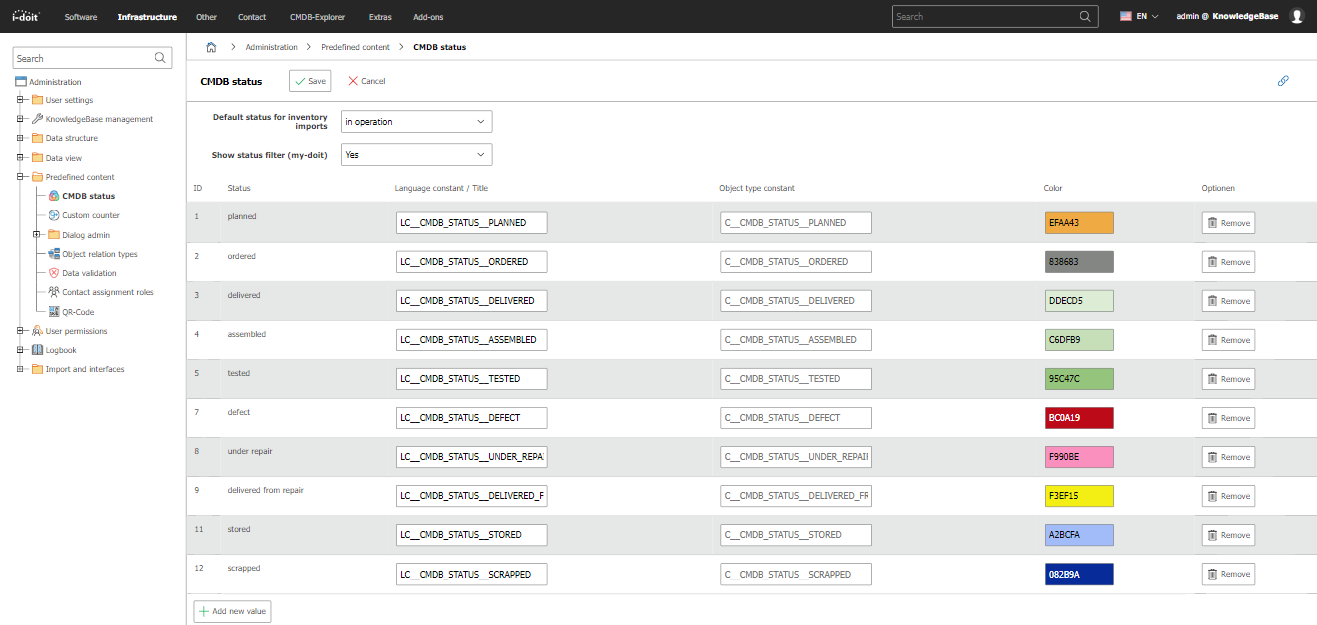This screenshot has width=1317, height=625.
Task: Expand the KnowledgeBase management node
Action: [20, 119]
